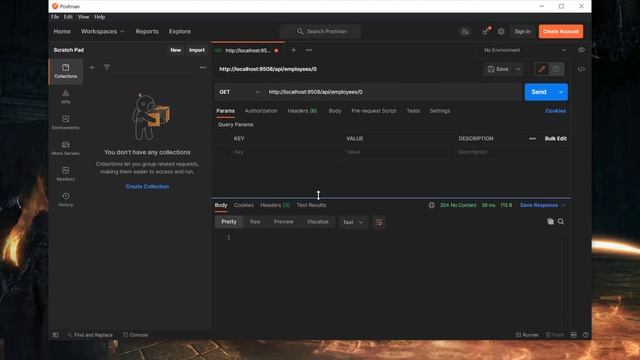Viewport: 640px width, 360px height.
Task: Open the Environments sidebar panel
Action: point(66,122)
